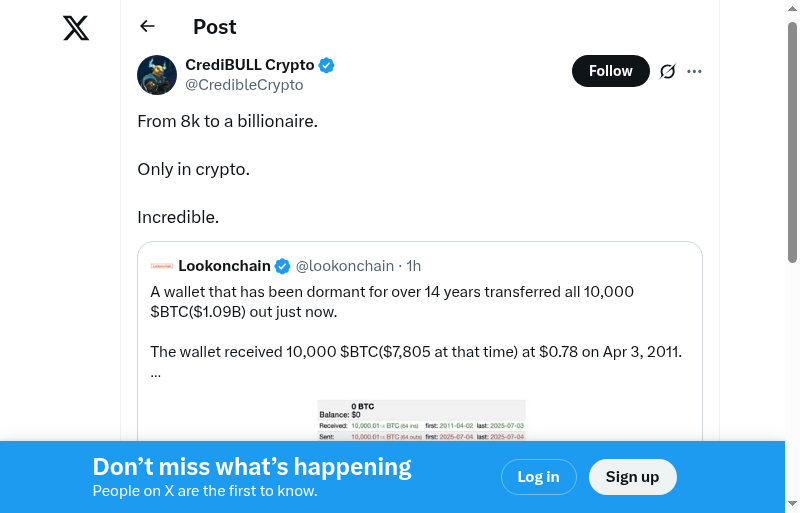The image size is (800, 513).
Task: Click the verified badge beside Lookonchain
Action: (283, 266)
